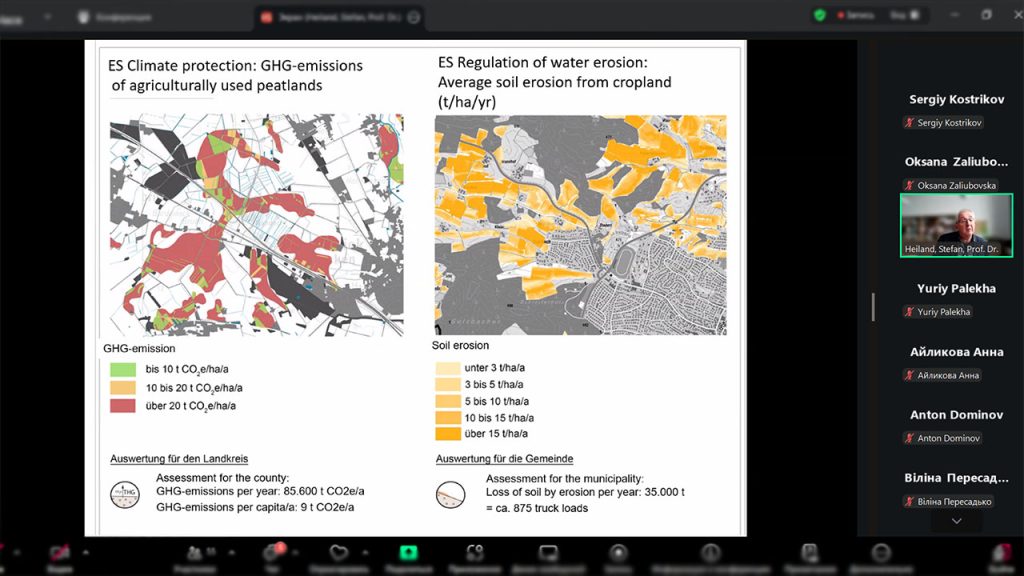This screenshot has width=1024, height=576.
Task: Click Heiland Stefan's video thumbnail
Action: click(956, 225)
